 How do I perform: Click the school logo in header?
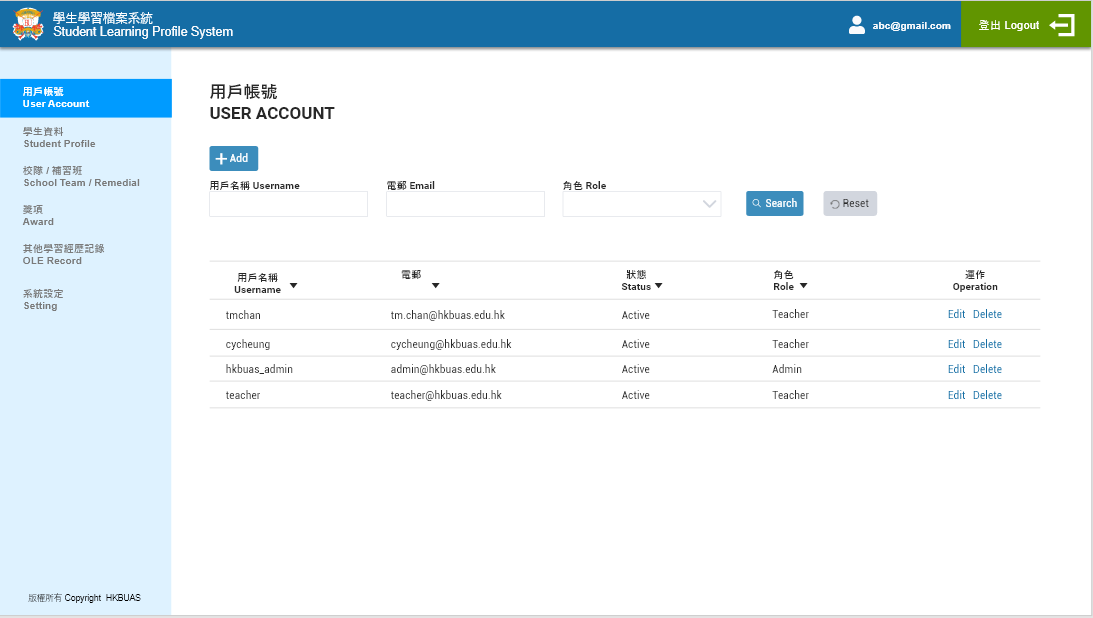28,24
